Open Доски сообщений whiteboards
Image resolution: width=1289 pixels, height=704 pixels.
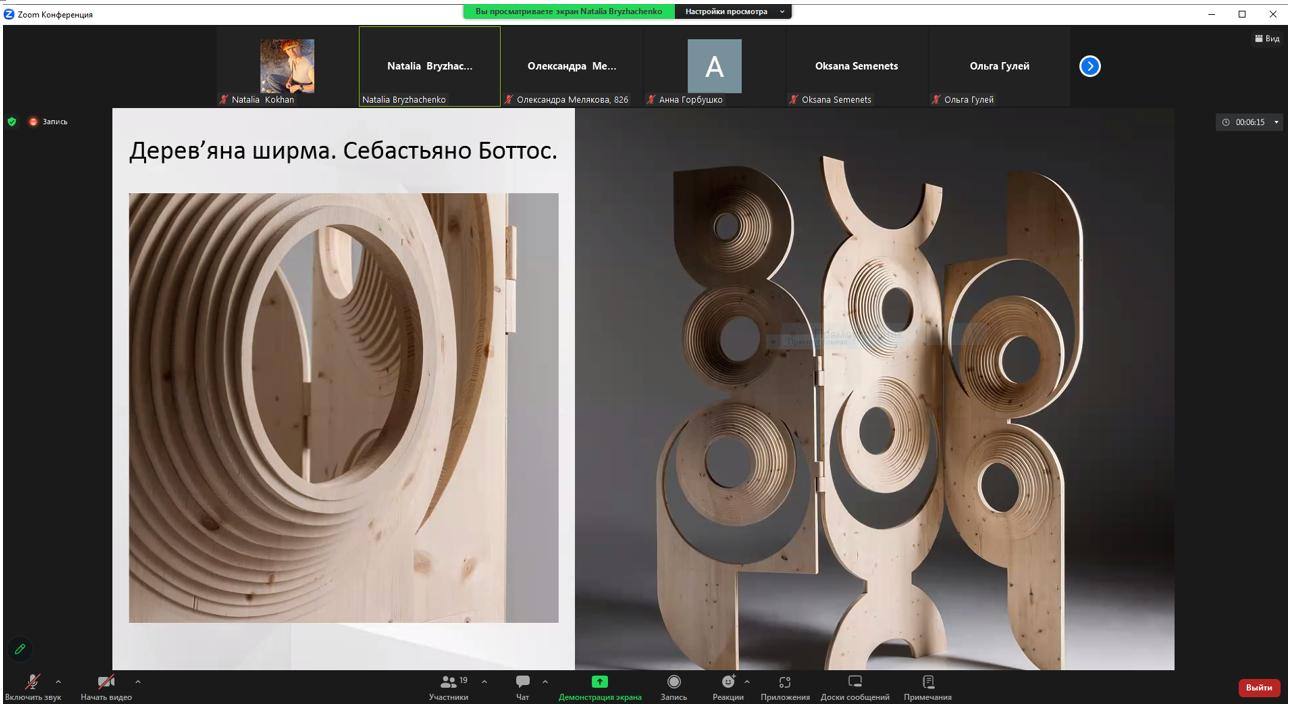click(855, 686)
